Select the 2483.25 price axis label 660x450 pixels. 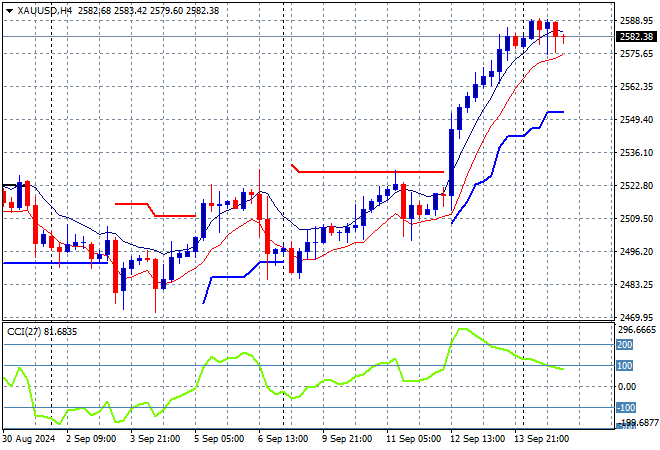[x=637, y=285]
